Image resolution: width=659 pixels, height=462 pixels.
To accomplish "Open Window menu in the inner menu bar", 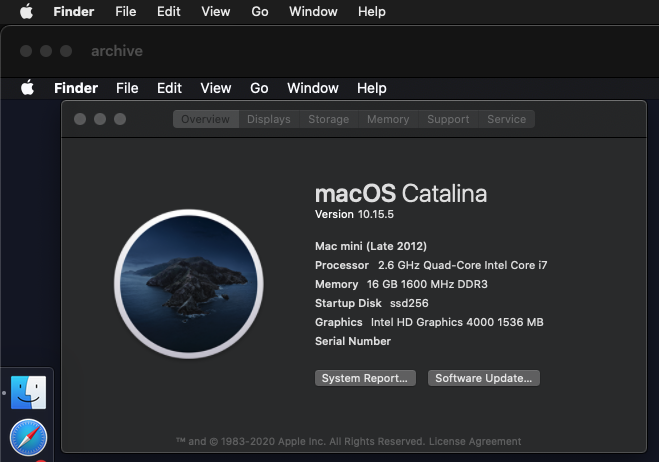I will click(313, 88).
